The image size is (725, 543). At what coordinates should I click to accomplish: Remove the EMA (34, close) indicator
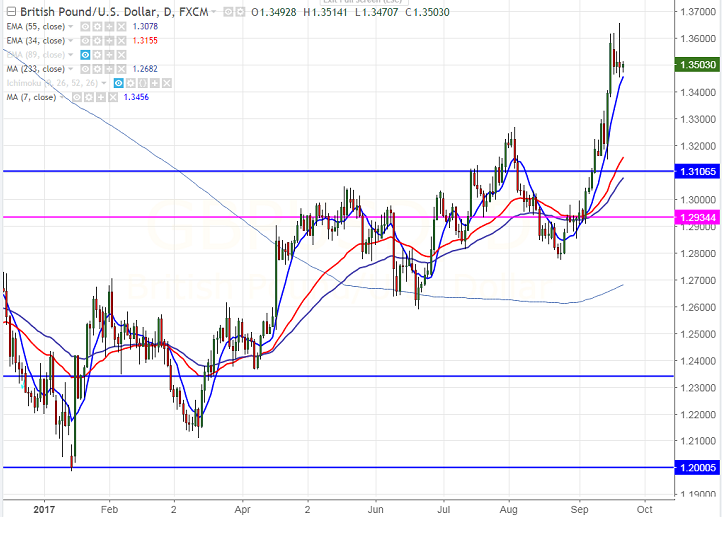pos(121,41)
